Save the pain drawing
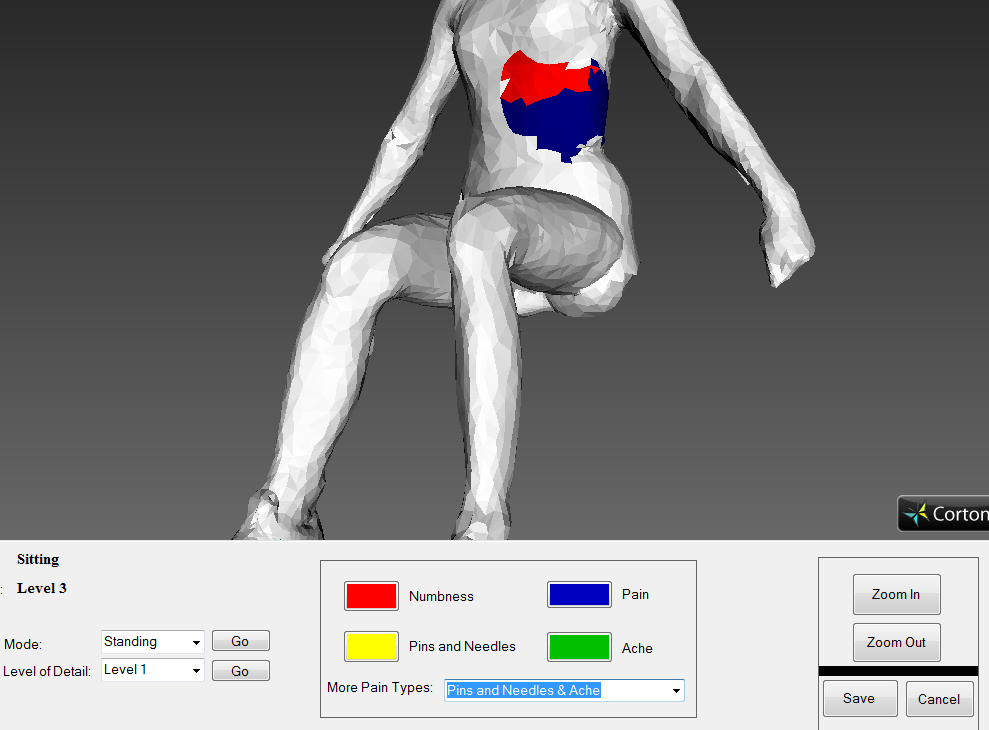Image resolution: width=989 pixels, height=730 pixels. point(858,699)
